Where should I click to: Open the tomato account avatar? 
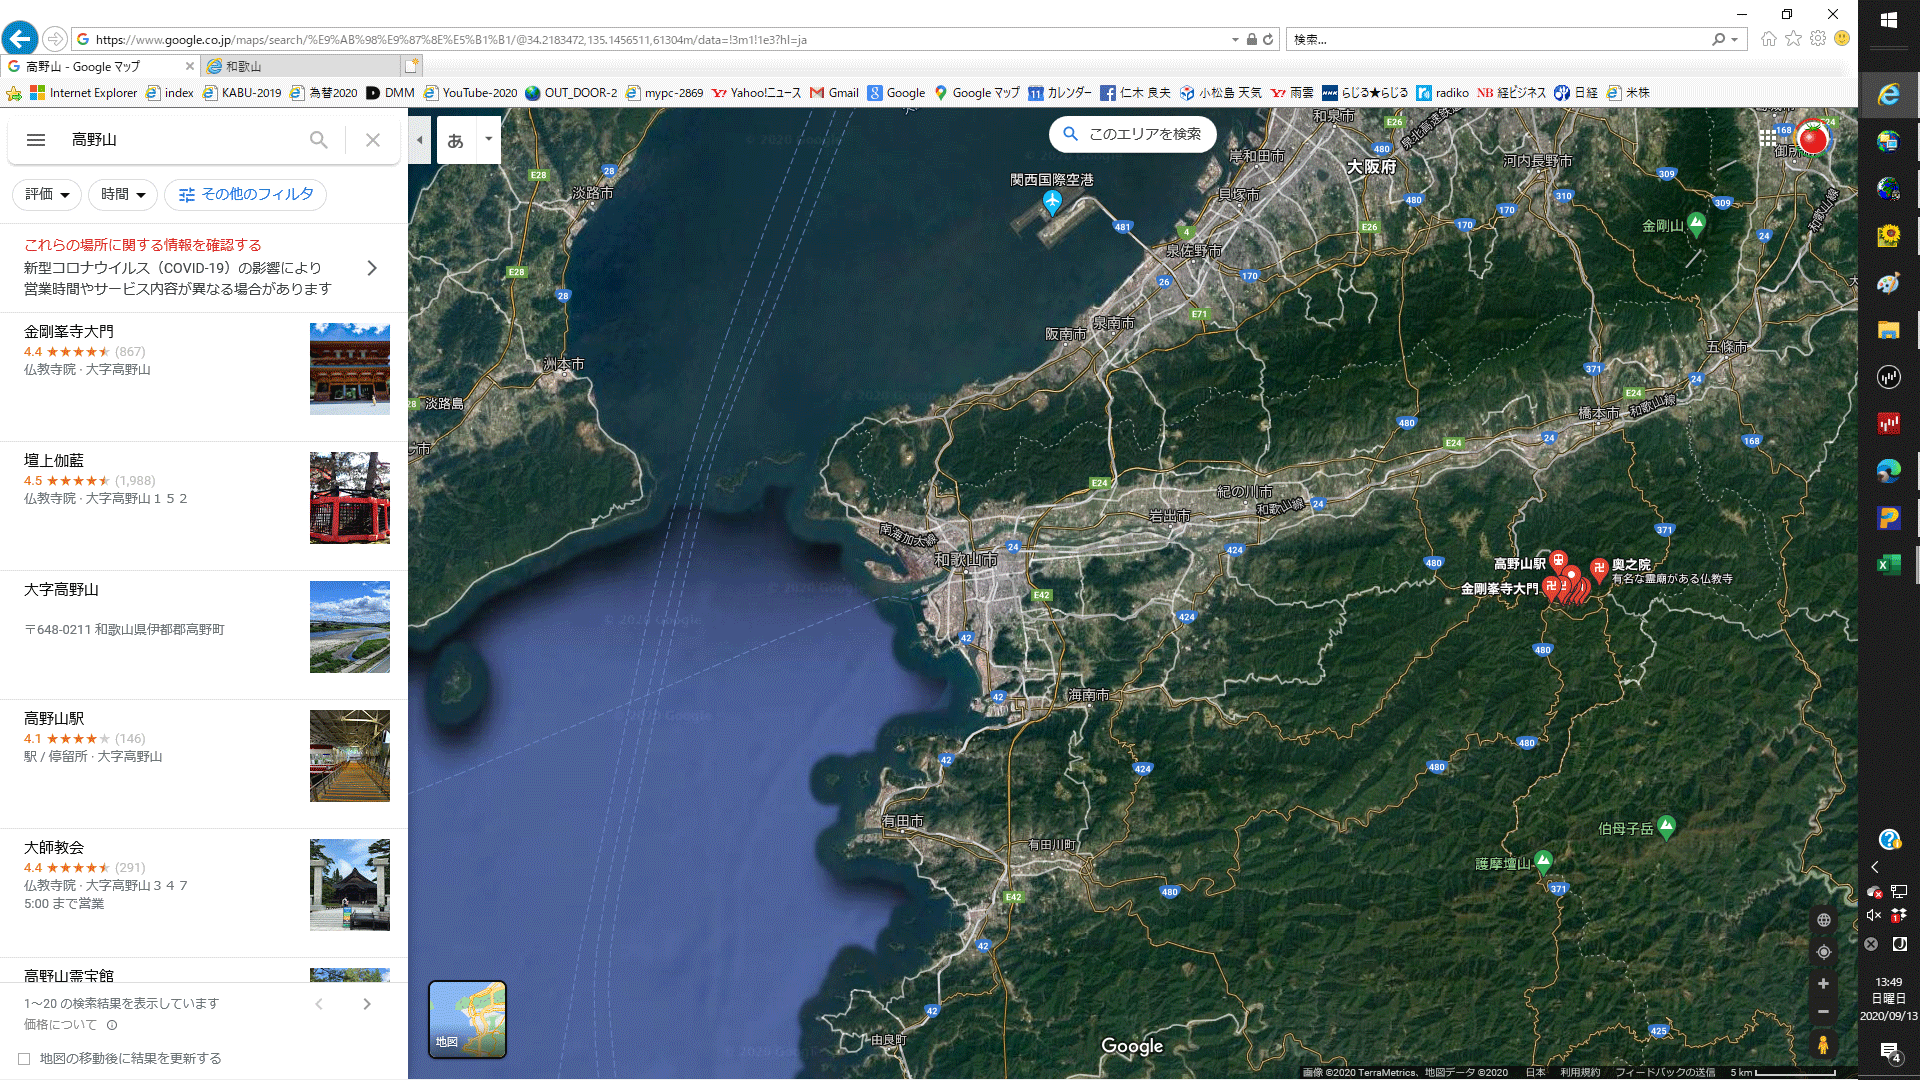click(x=1812, y=138)
